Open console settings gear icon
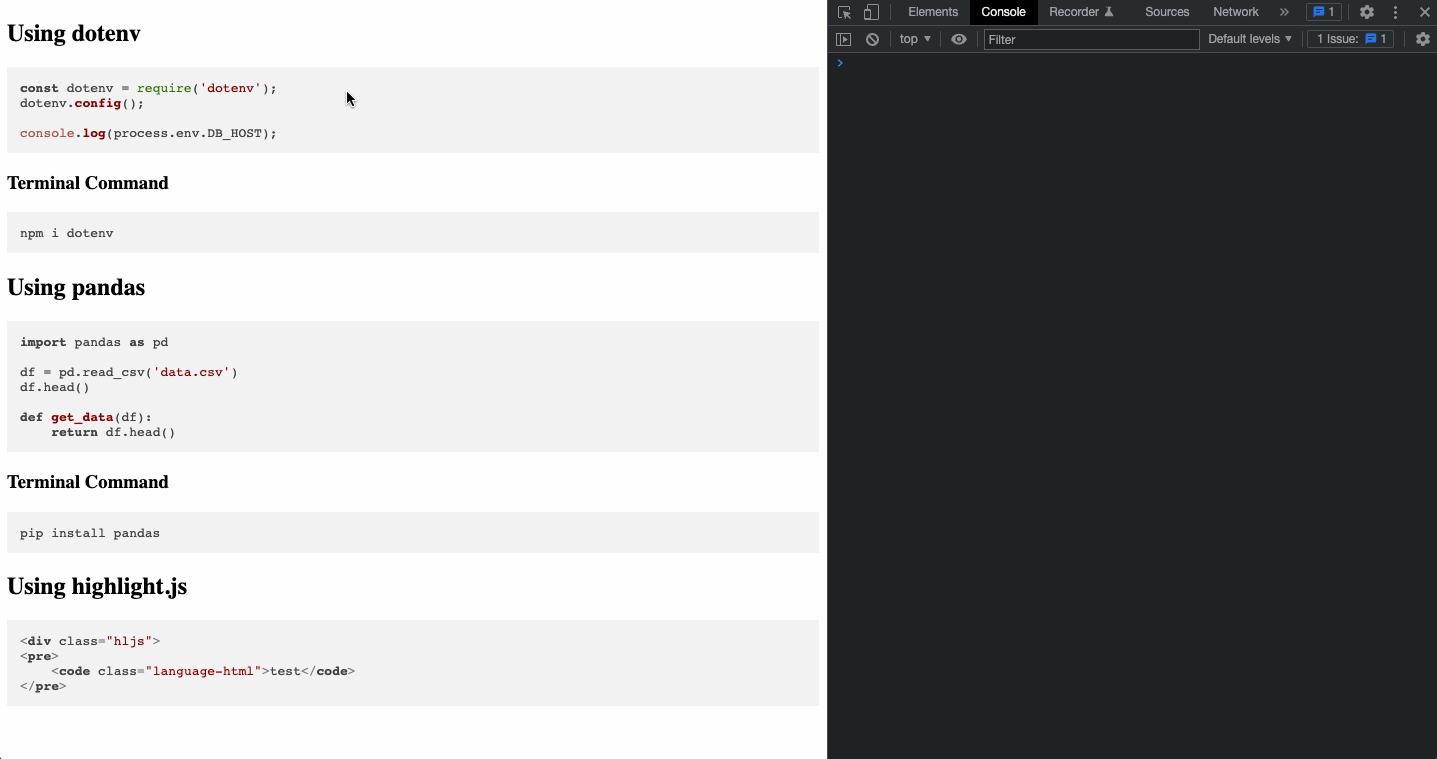The image size is (1437, 759). coord(1423,39)
